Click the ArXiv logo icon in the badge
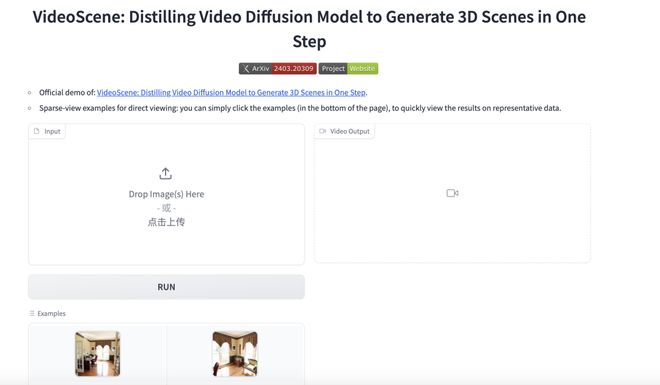 pyautogui.click(x=246, y=69)
